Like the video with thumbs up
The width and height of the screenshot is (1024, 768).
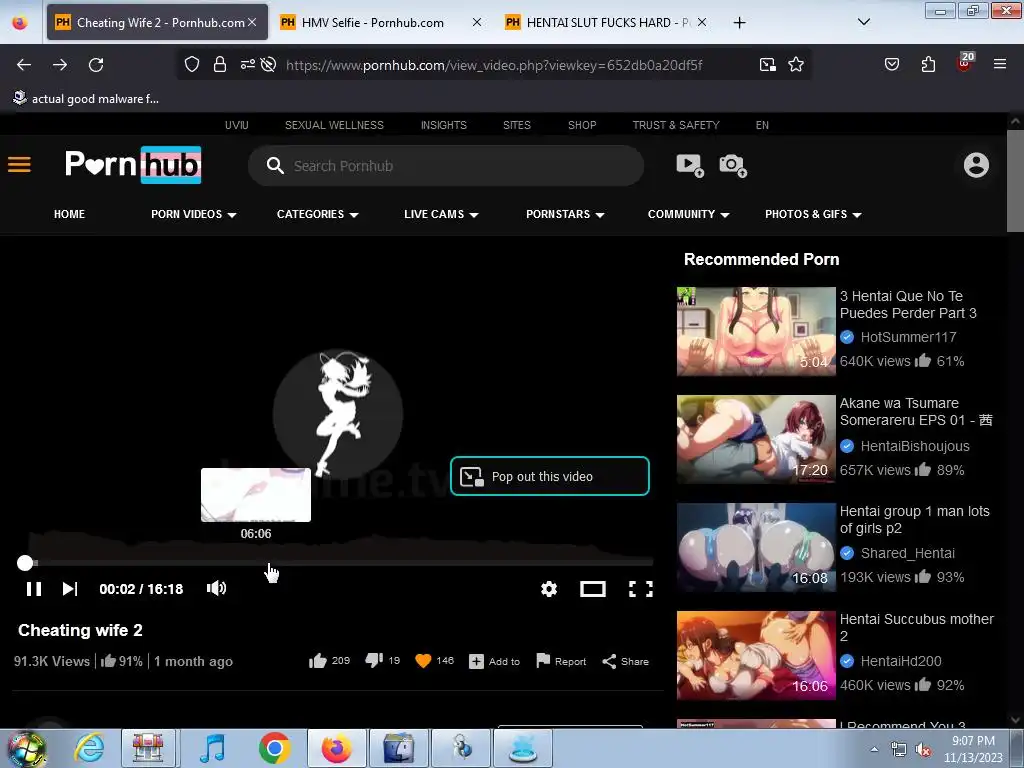click(x=318, y=661)
